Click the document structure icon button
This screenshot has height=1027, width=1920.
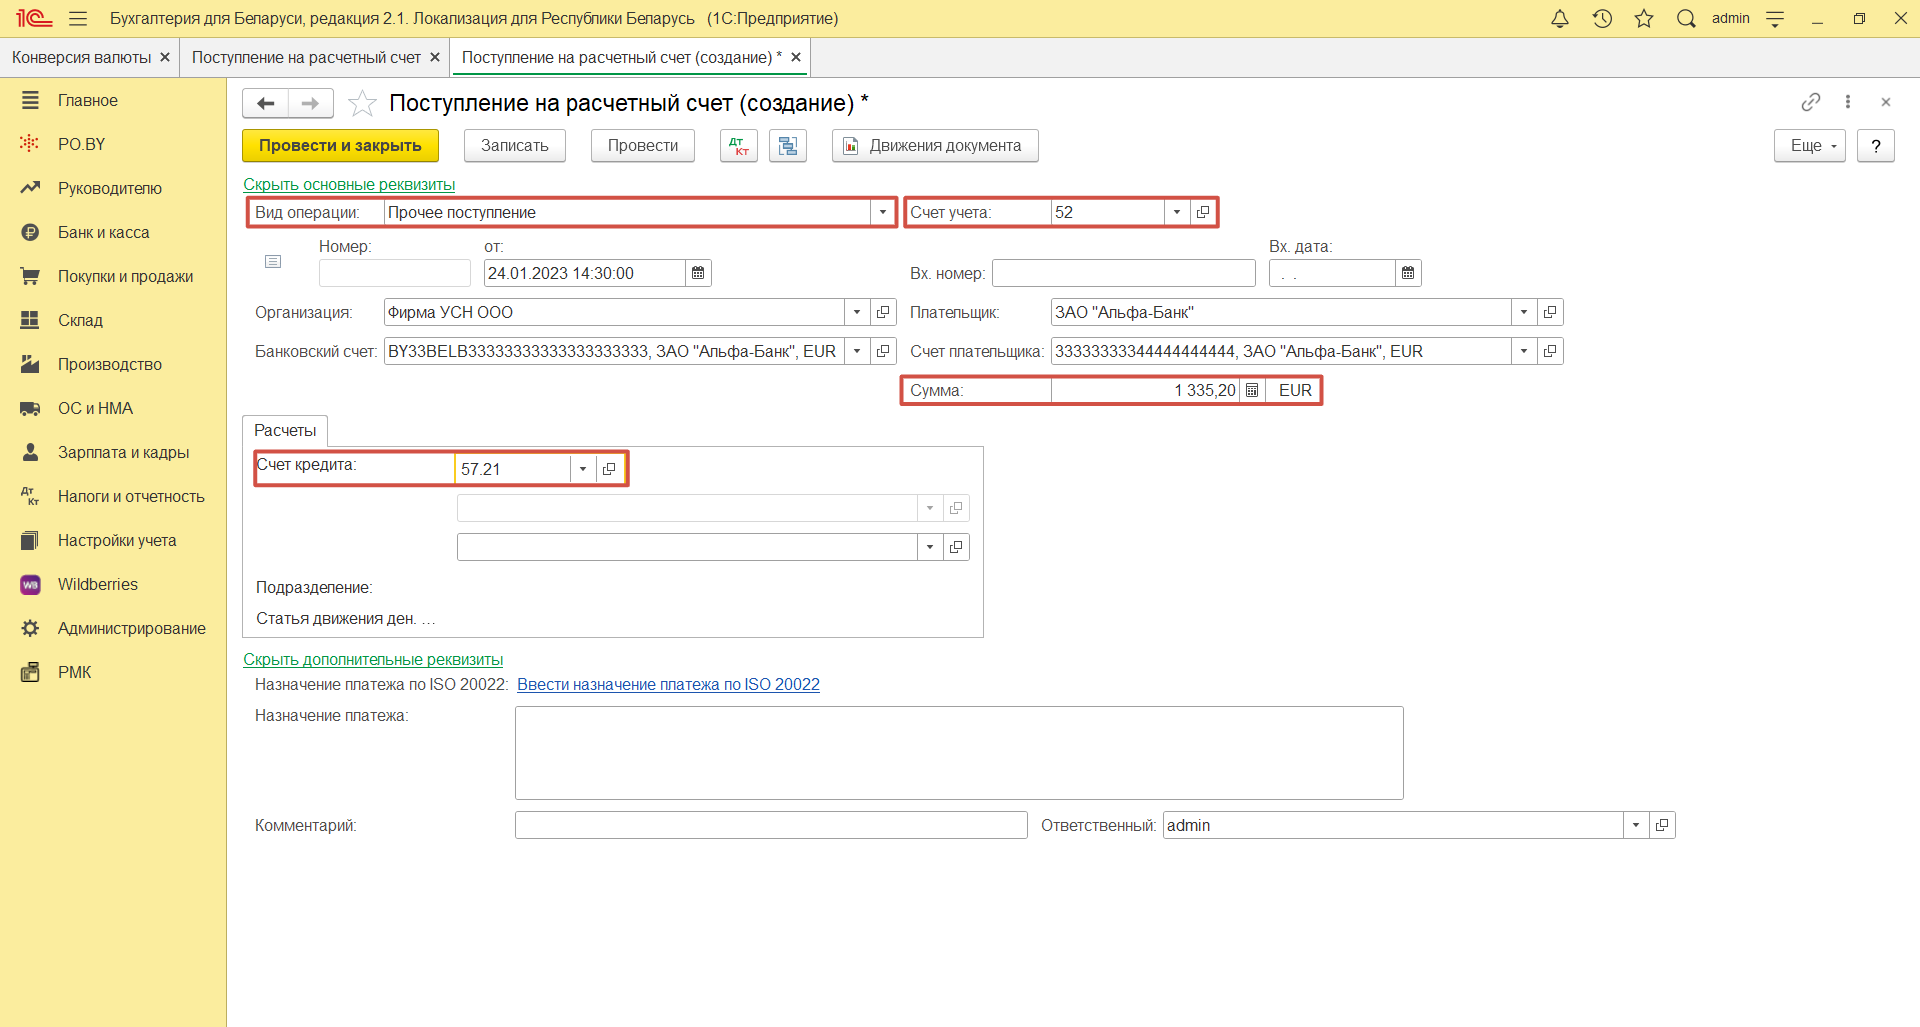pos(788,146)
